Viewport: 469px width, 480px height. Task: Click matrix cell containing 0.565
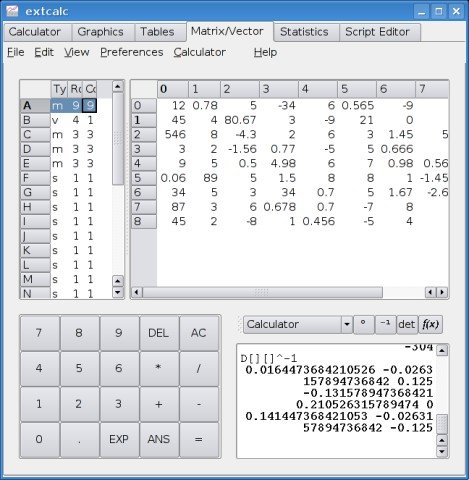[x=357, y=106]
